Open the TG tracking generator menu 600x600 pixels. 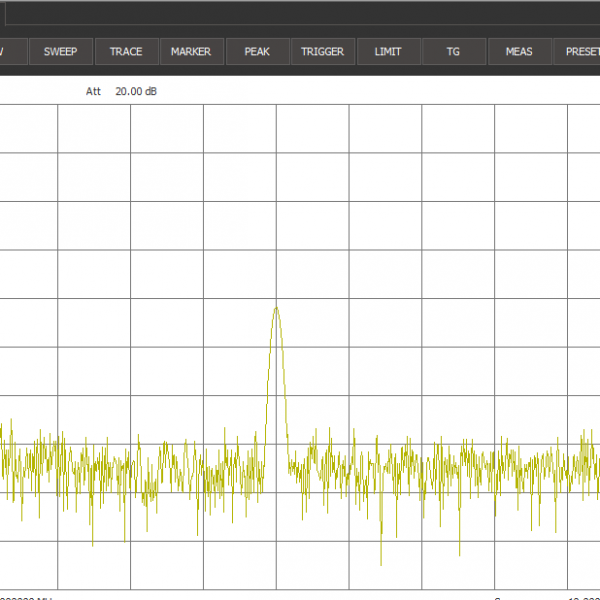click(453, 51)
